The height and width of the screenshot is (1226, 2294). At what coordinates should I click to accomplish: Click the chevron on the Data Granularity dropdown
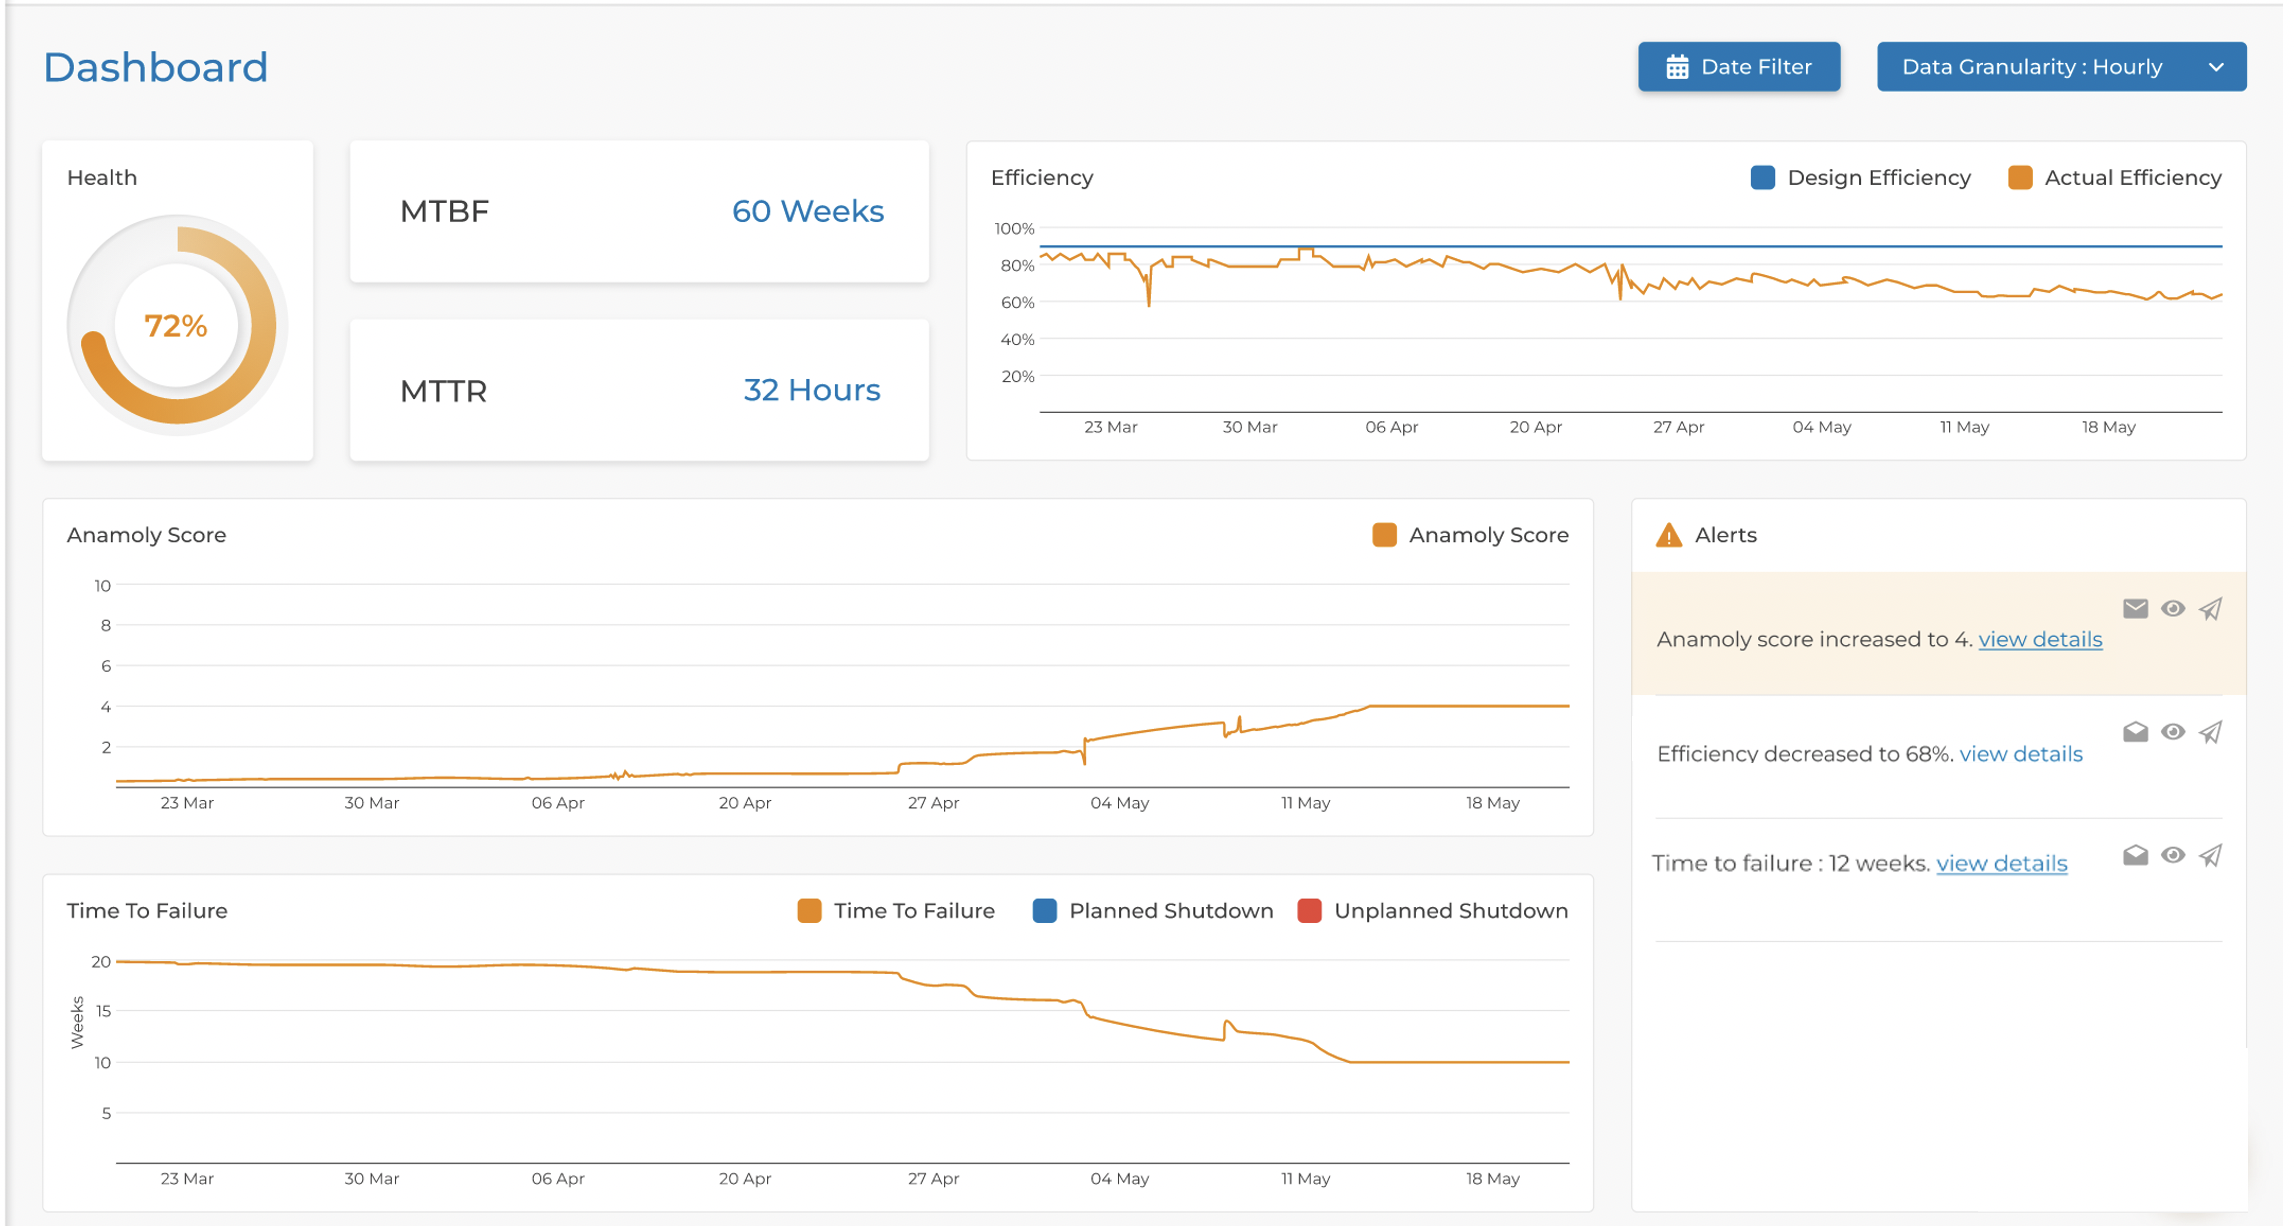pyautogui.click(x=2216, y=67)
